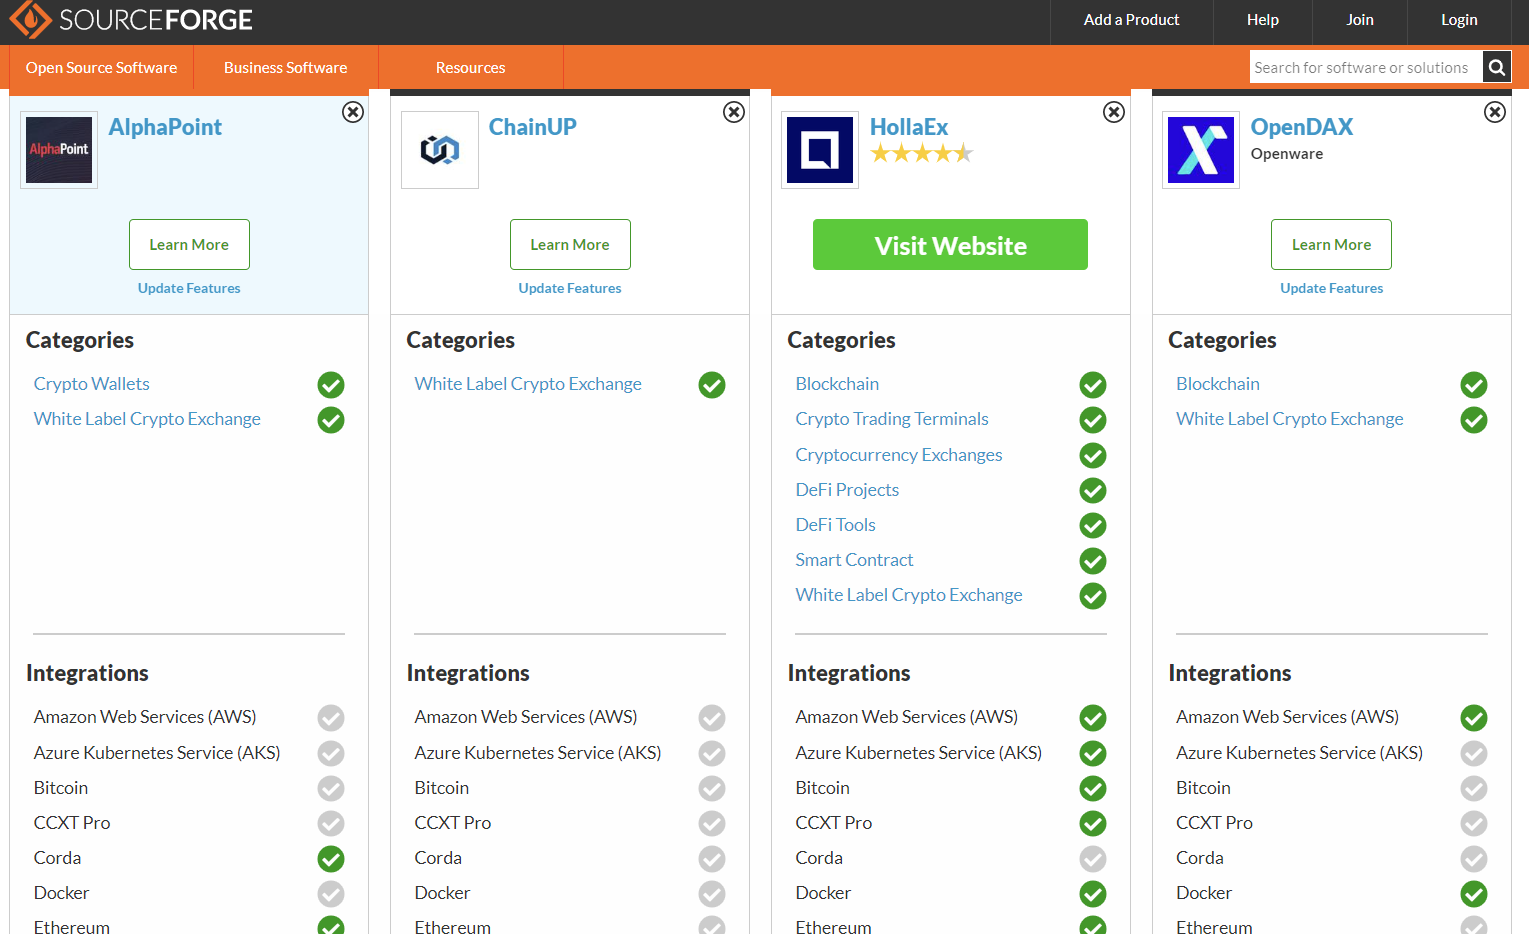This screenshot has width=1529, height=934.
Task: Open HollaEx White Label Crypto Exchange
Action: coord(909,595)
